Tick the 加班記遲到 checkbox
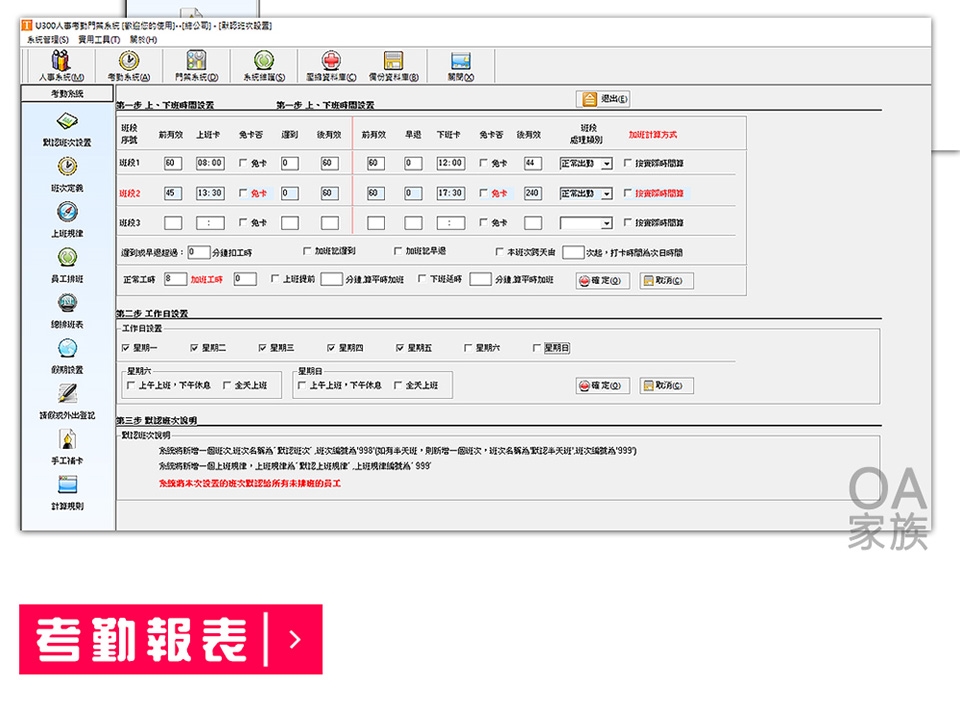 point(308,252)
